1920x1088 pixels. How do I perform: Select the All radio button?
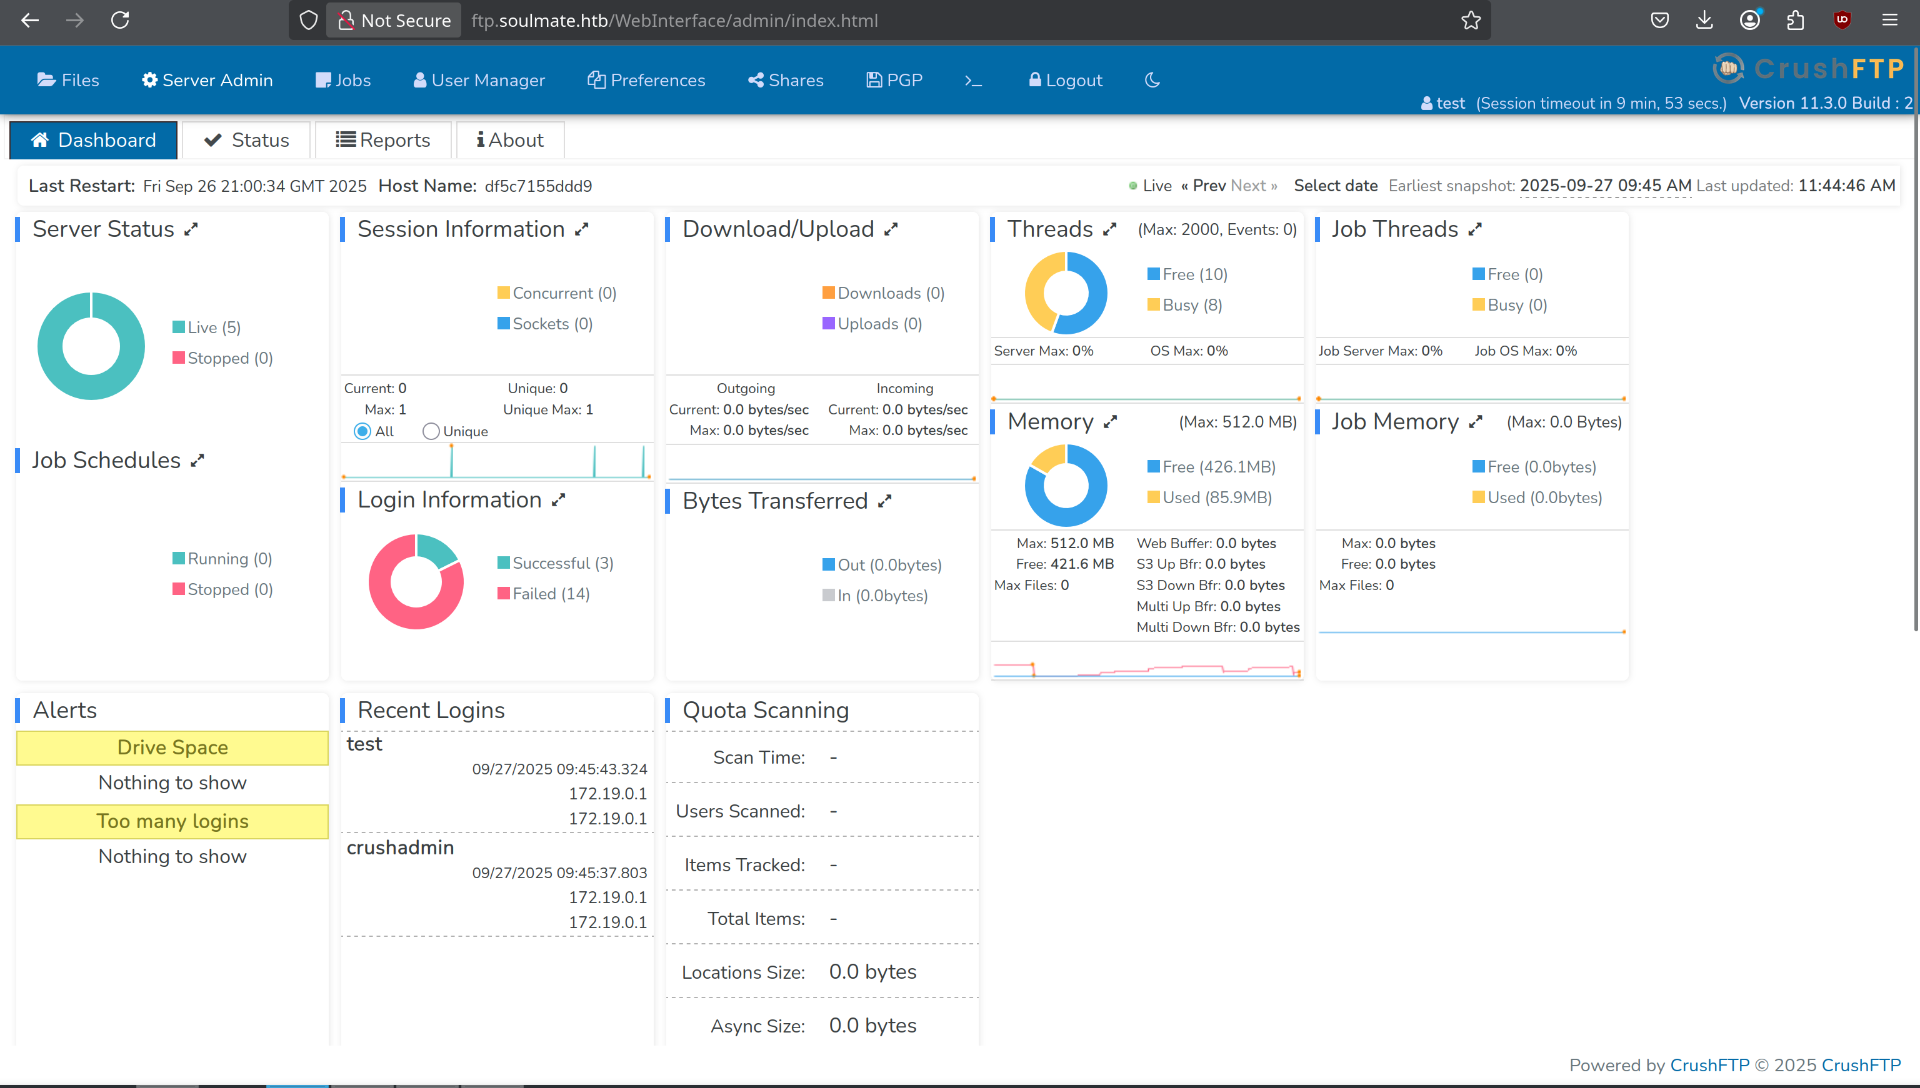tap(362, 431)
